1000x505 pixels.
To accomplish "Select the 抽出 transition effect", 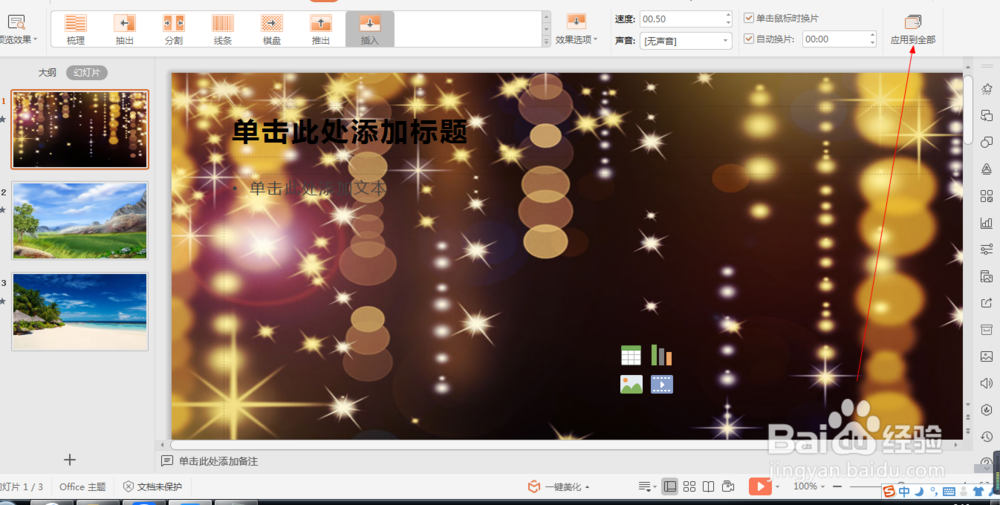I will click(125, 29).
